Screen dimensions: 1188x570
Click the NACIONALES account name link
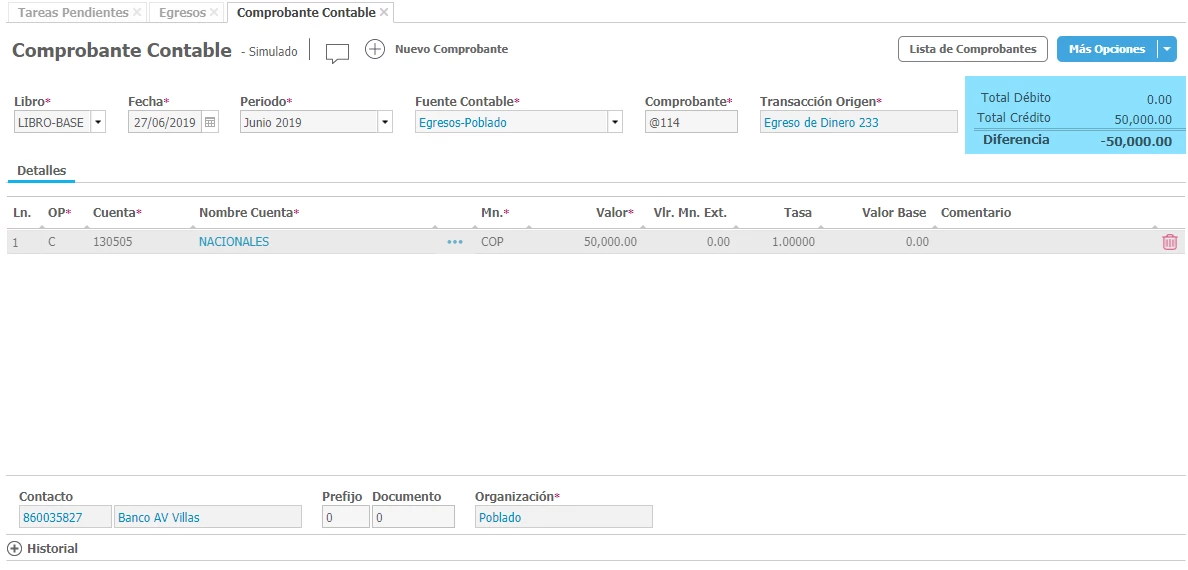[x=234, y=242]
